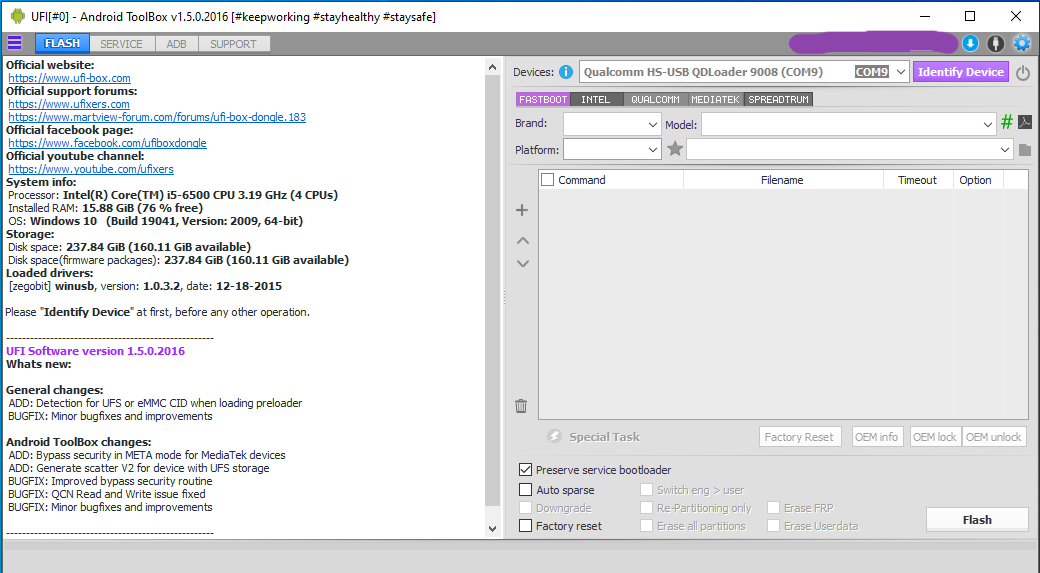
Task: Enable the Factory reset checkbox
Action: (x=525, y=525)
